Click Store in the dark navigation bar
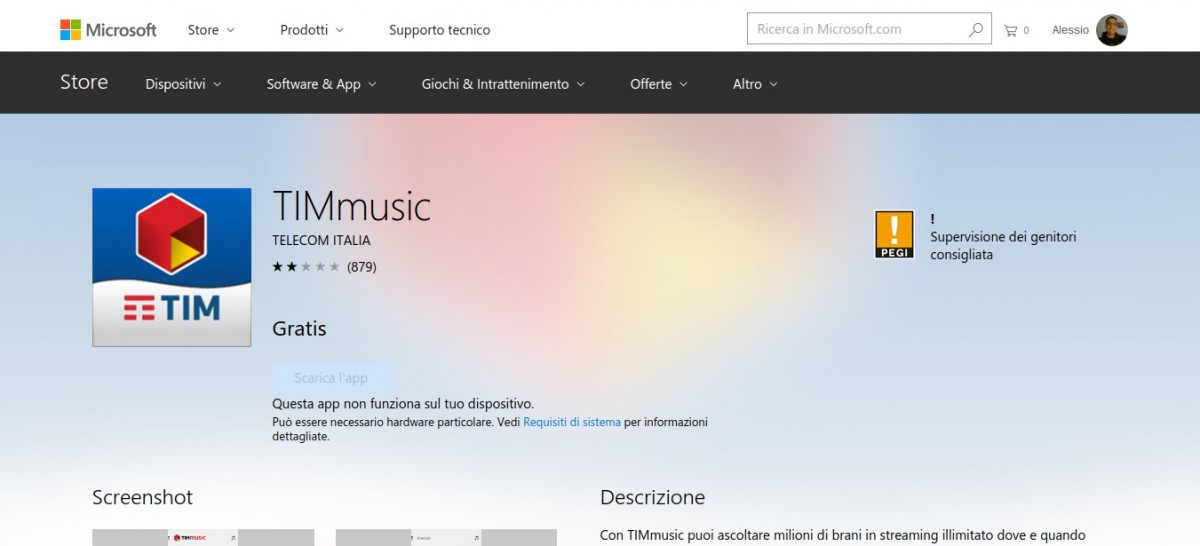1200x546 pixels. 84,83
